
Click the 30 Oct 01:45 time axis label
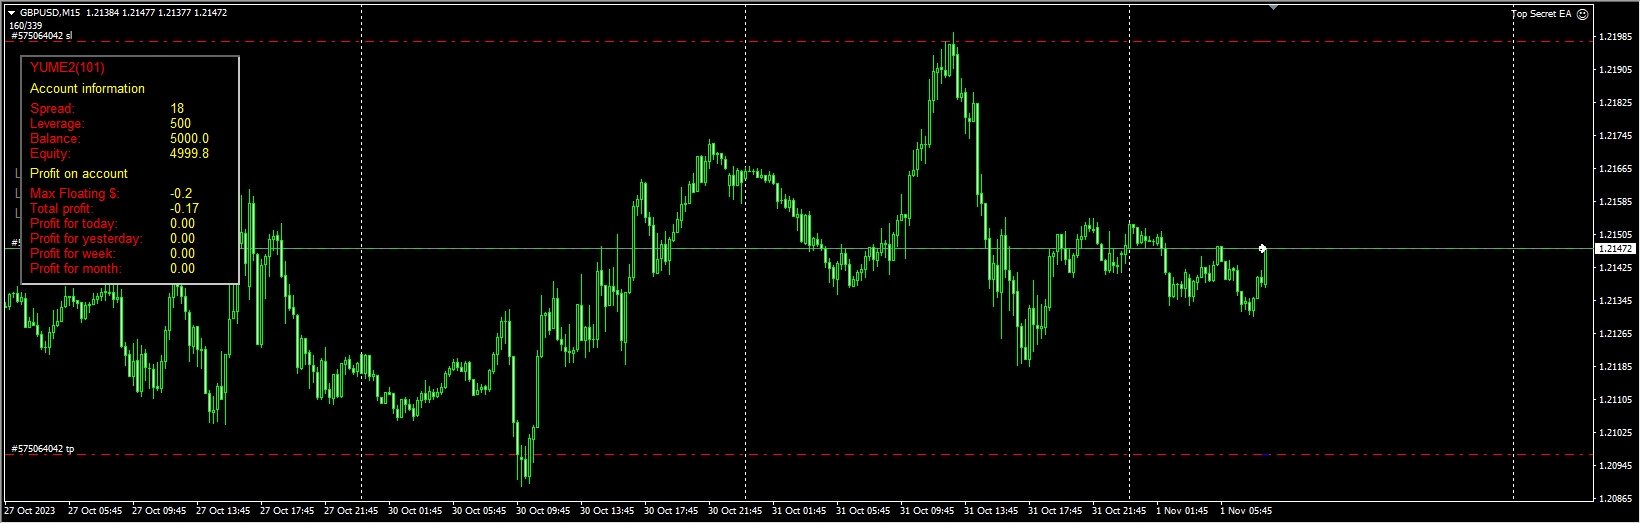pos(415,511)
